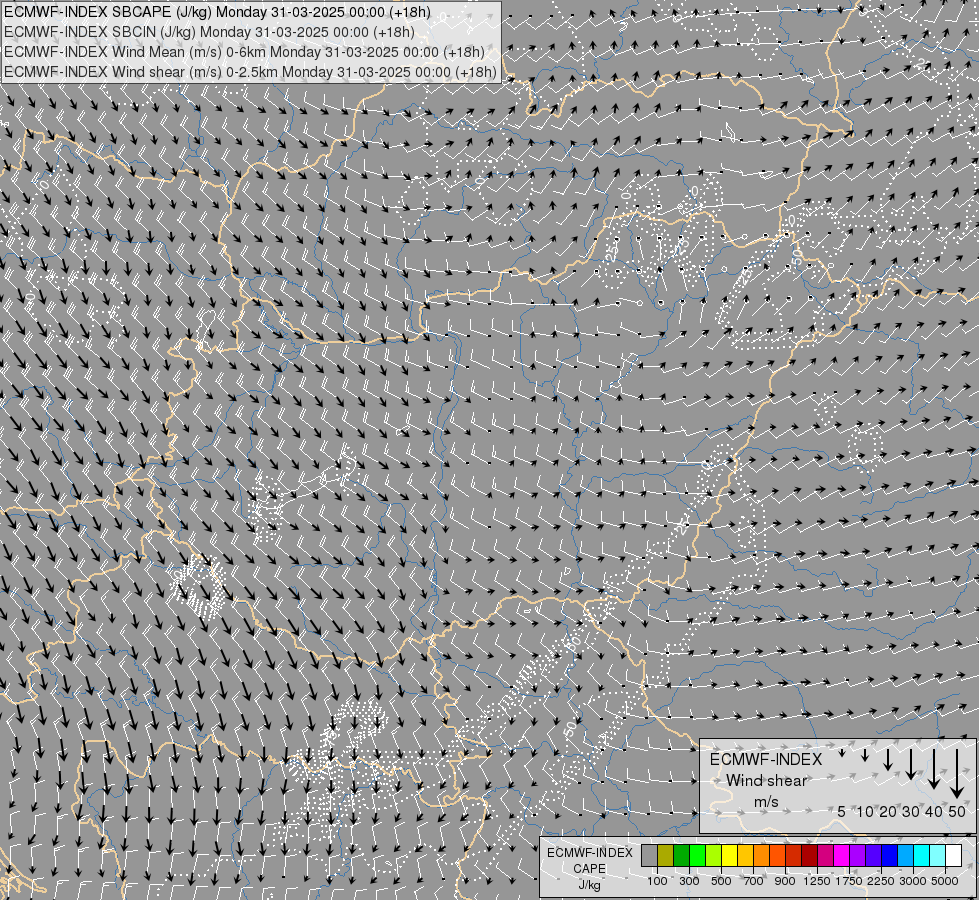Click the SBCIN header line
This screenshot has height=900, width=979.
(x=209, y=32)
